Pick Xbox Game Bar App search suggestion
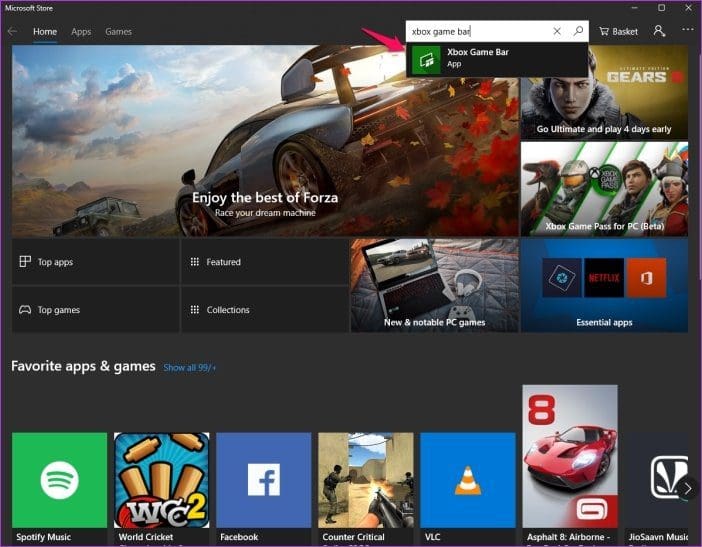702x547 pixels. pyautogui.click(x=497, y=60)
